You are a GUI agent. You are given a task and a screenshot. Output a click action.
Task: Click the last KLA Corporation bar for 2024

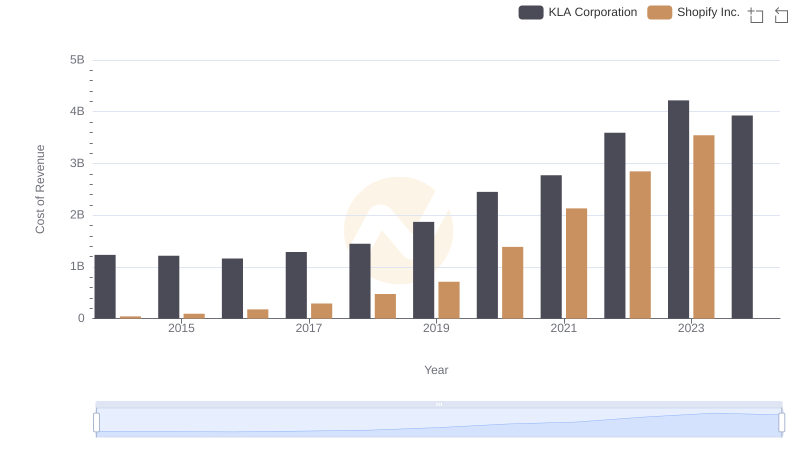[x=742, y=217]
